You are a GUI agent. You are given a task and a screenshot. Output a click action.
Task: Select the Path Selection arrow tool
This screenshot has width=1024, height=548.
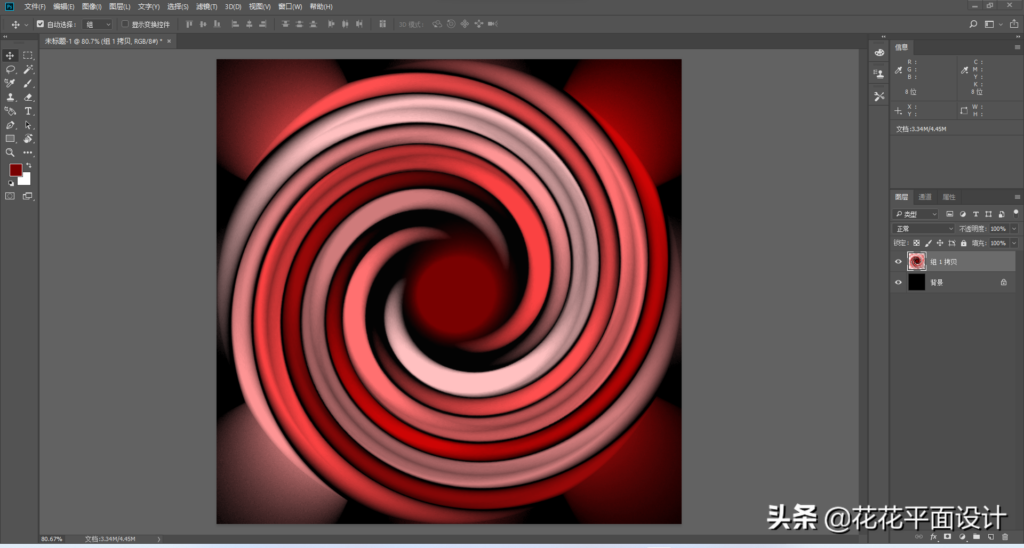[x=28, y=125]
